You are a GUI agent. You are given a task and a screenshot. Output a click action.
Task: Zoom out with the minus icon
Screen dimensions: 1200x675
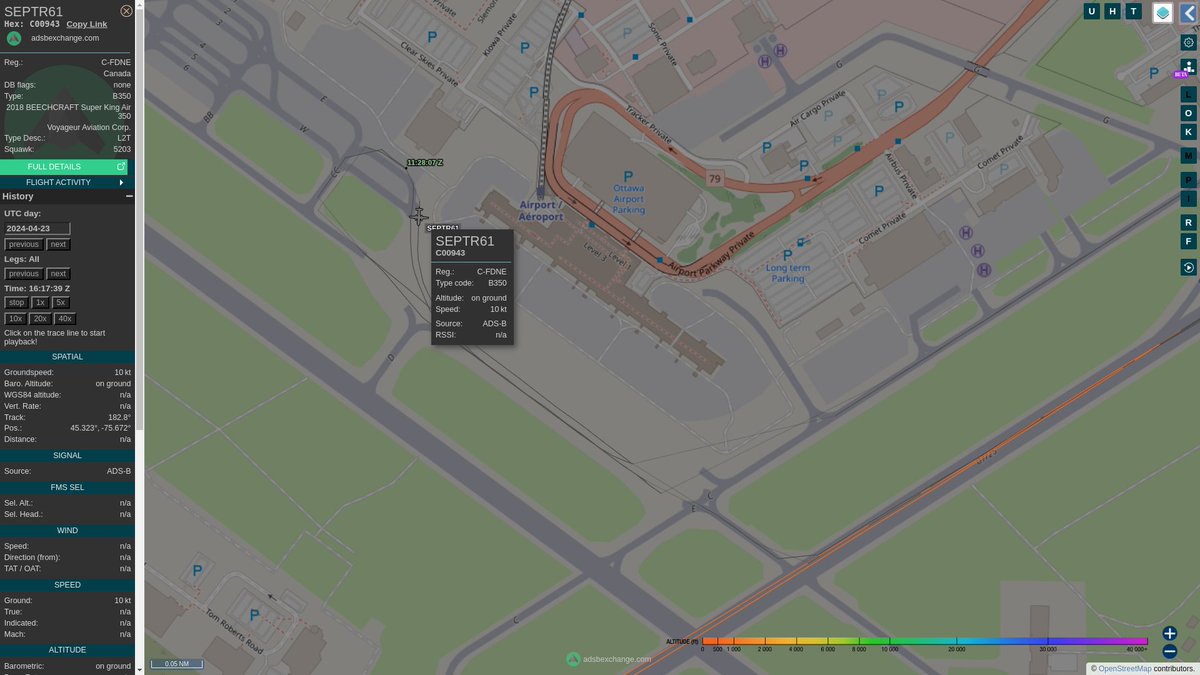[1170, 652]
